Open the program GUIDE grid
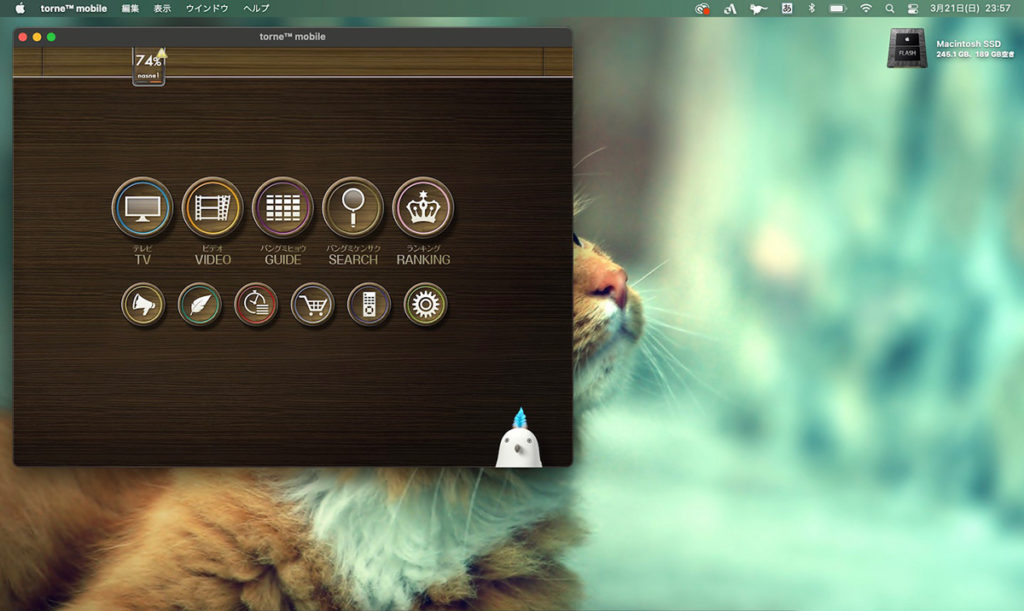 [x=282, y=208]
